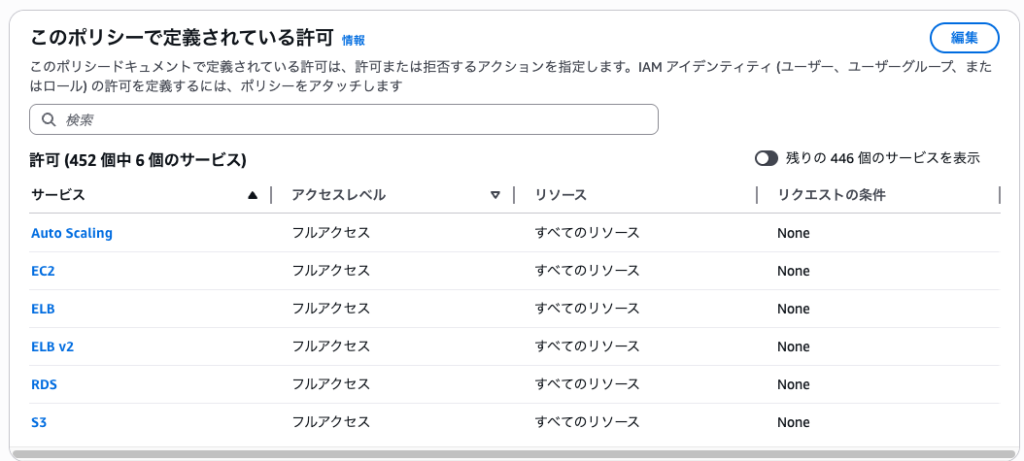The width and height of the screenshot is (1024, 461).
Task: Type in the 検索 search field
Action: pyautogui.click(x=350, y=120)
